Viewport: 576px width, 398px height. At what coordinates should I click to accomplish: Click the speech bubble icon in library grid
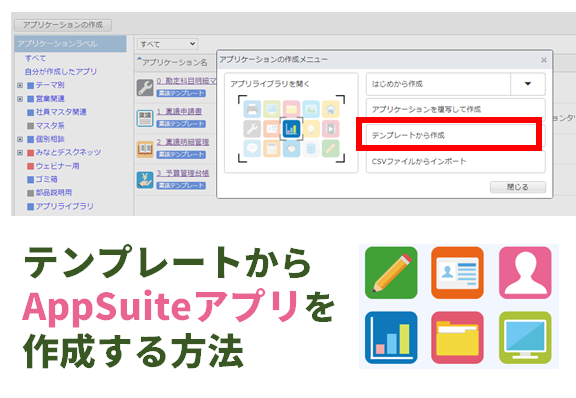click(x=252, y=148)
